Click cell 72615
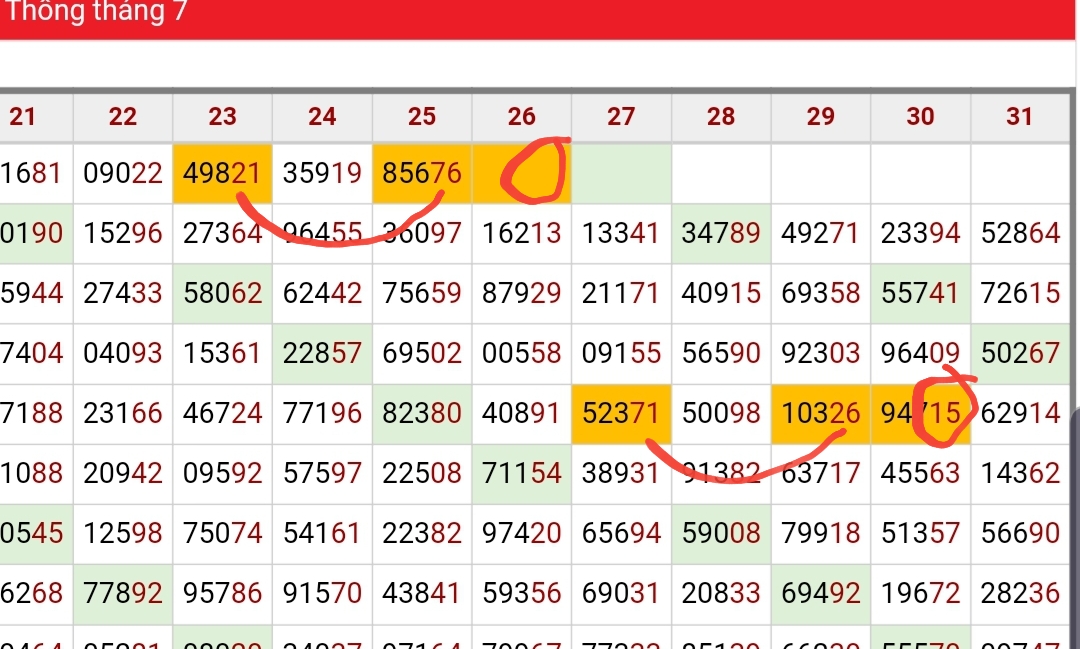 1020,293
